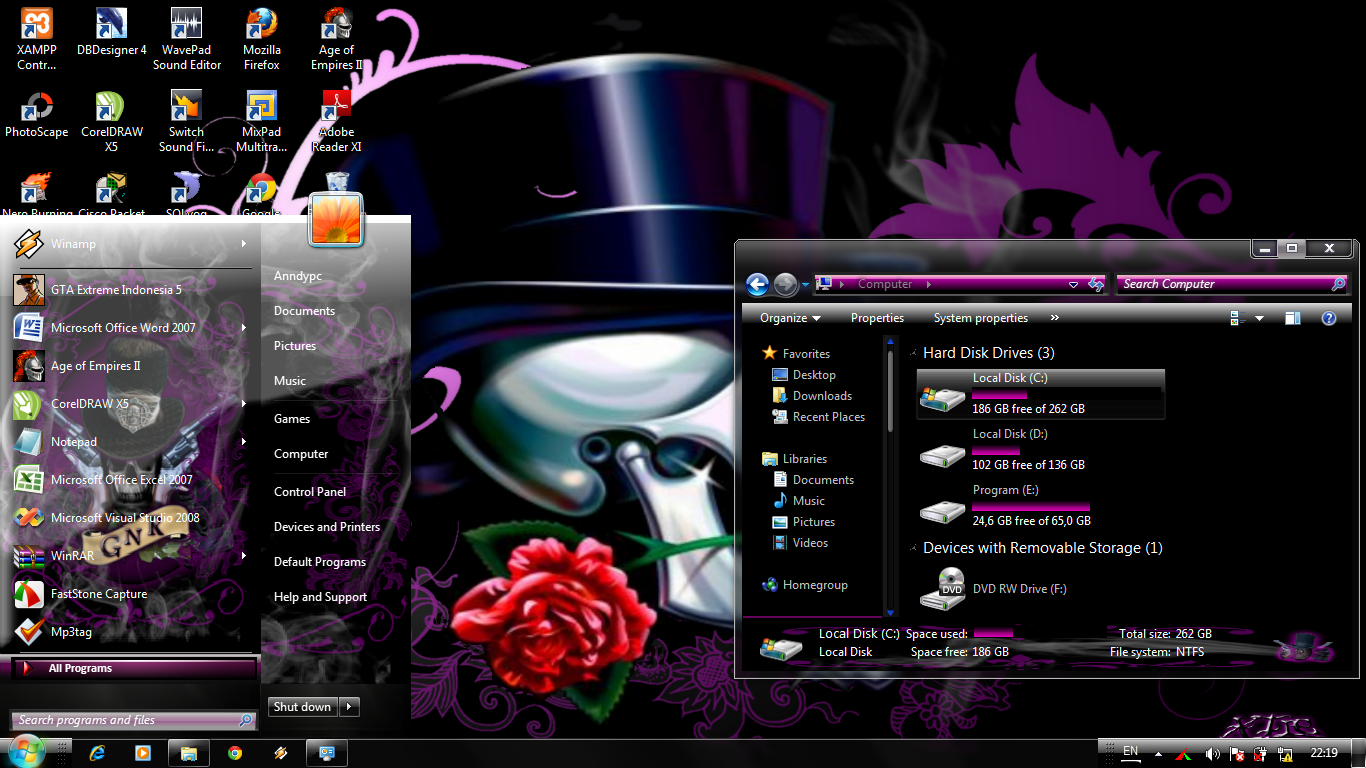Open the recent pages arrow beside Forward
Viewport: 1366px width, 768px height.
point(805,285)
